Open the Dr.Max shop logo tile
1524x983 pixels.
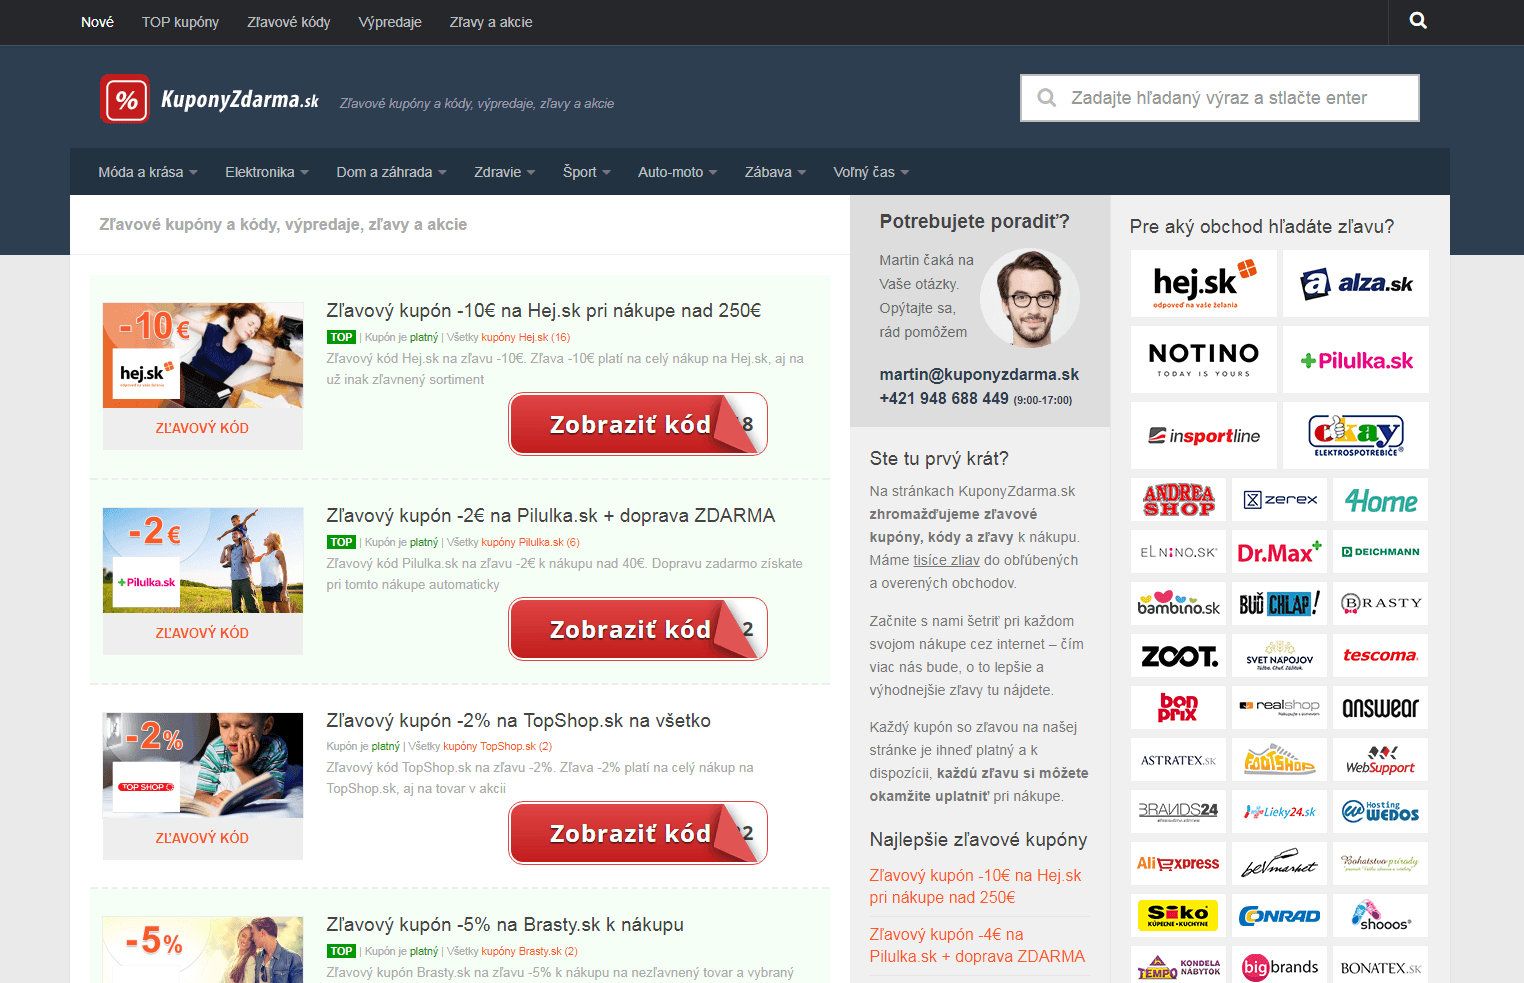click(x=1280, y=552)
